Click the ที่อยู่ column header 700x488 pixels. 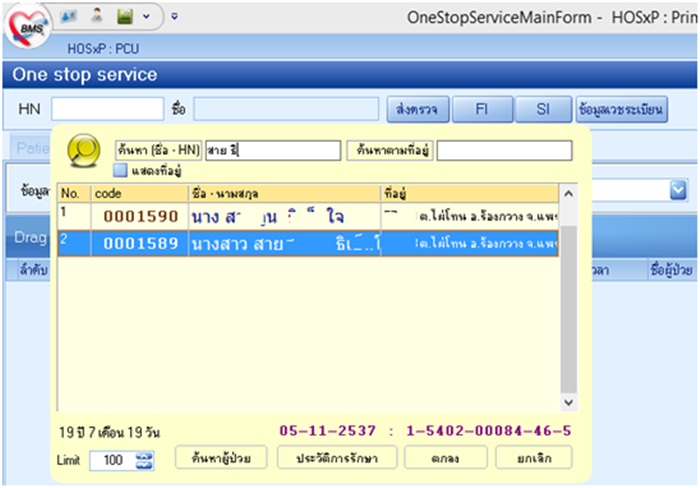(470, 193)
